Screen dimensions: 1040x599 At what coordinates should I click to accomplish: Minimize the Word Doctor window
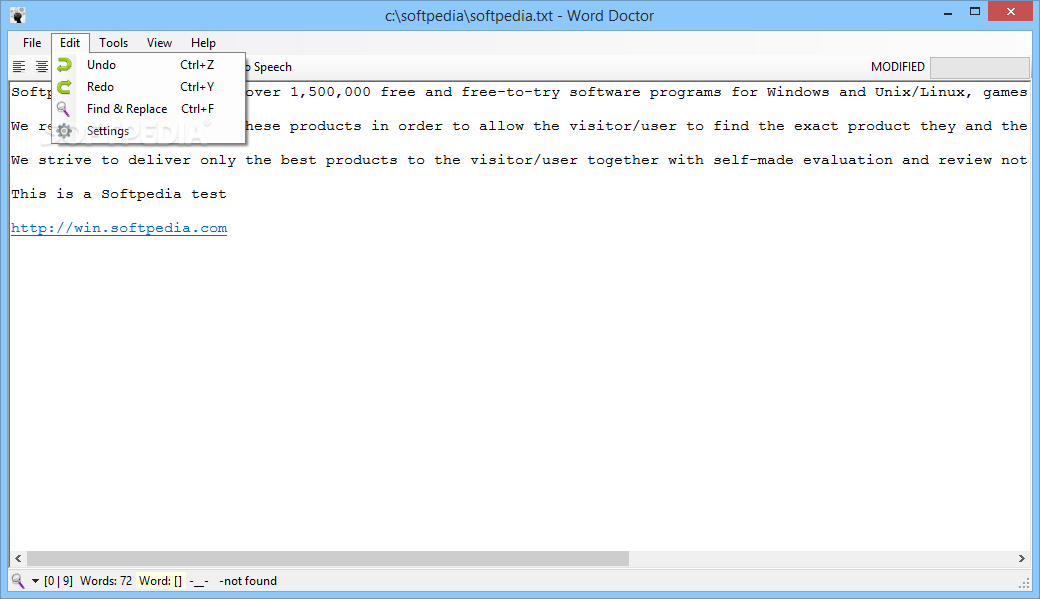coord(948,13)
